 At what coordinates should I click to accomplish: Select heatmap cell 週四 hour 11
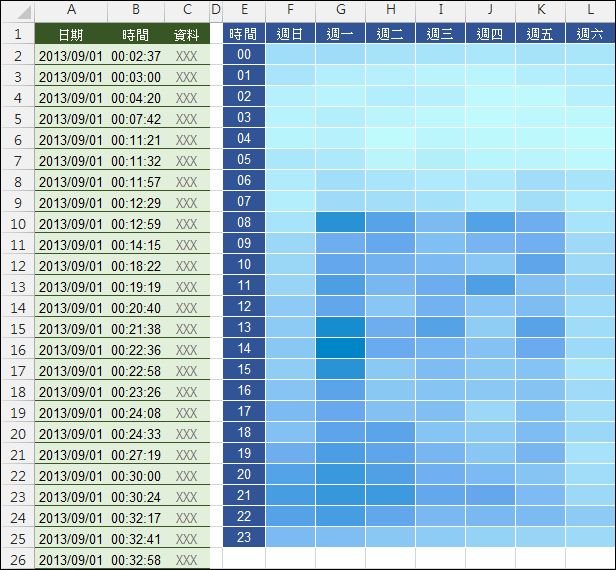click(x=491, y=285)
